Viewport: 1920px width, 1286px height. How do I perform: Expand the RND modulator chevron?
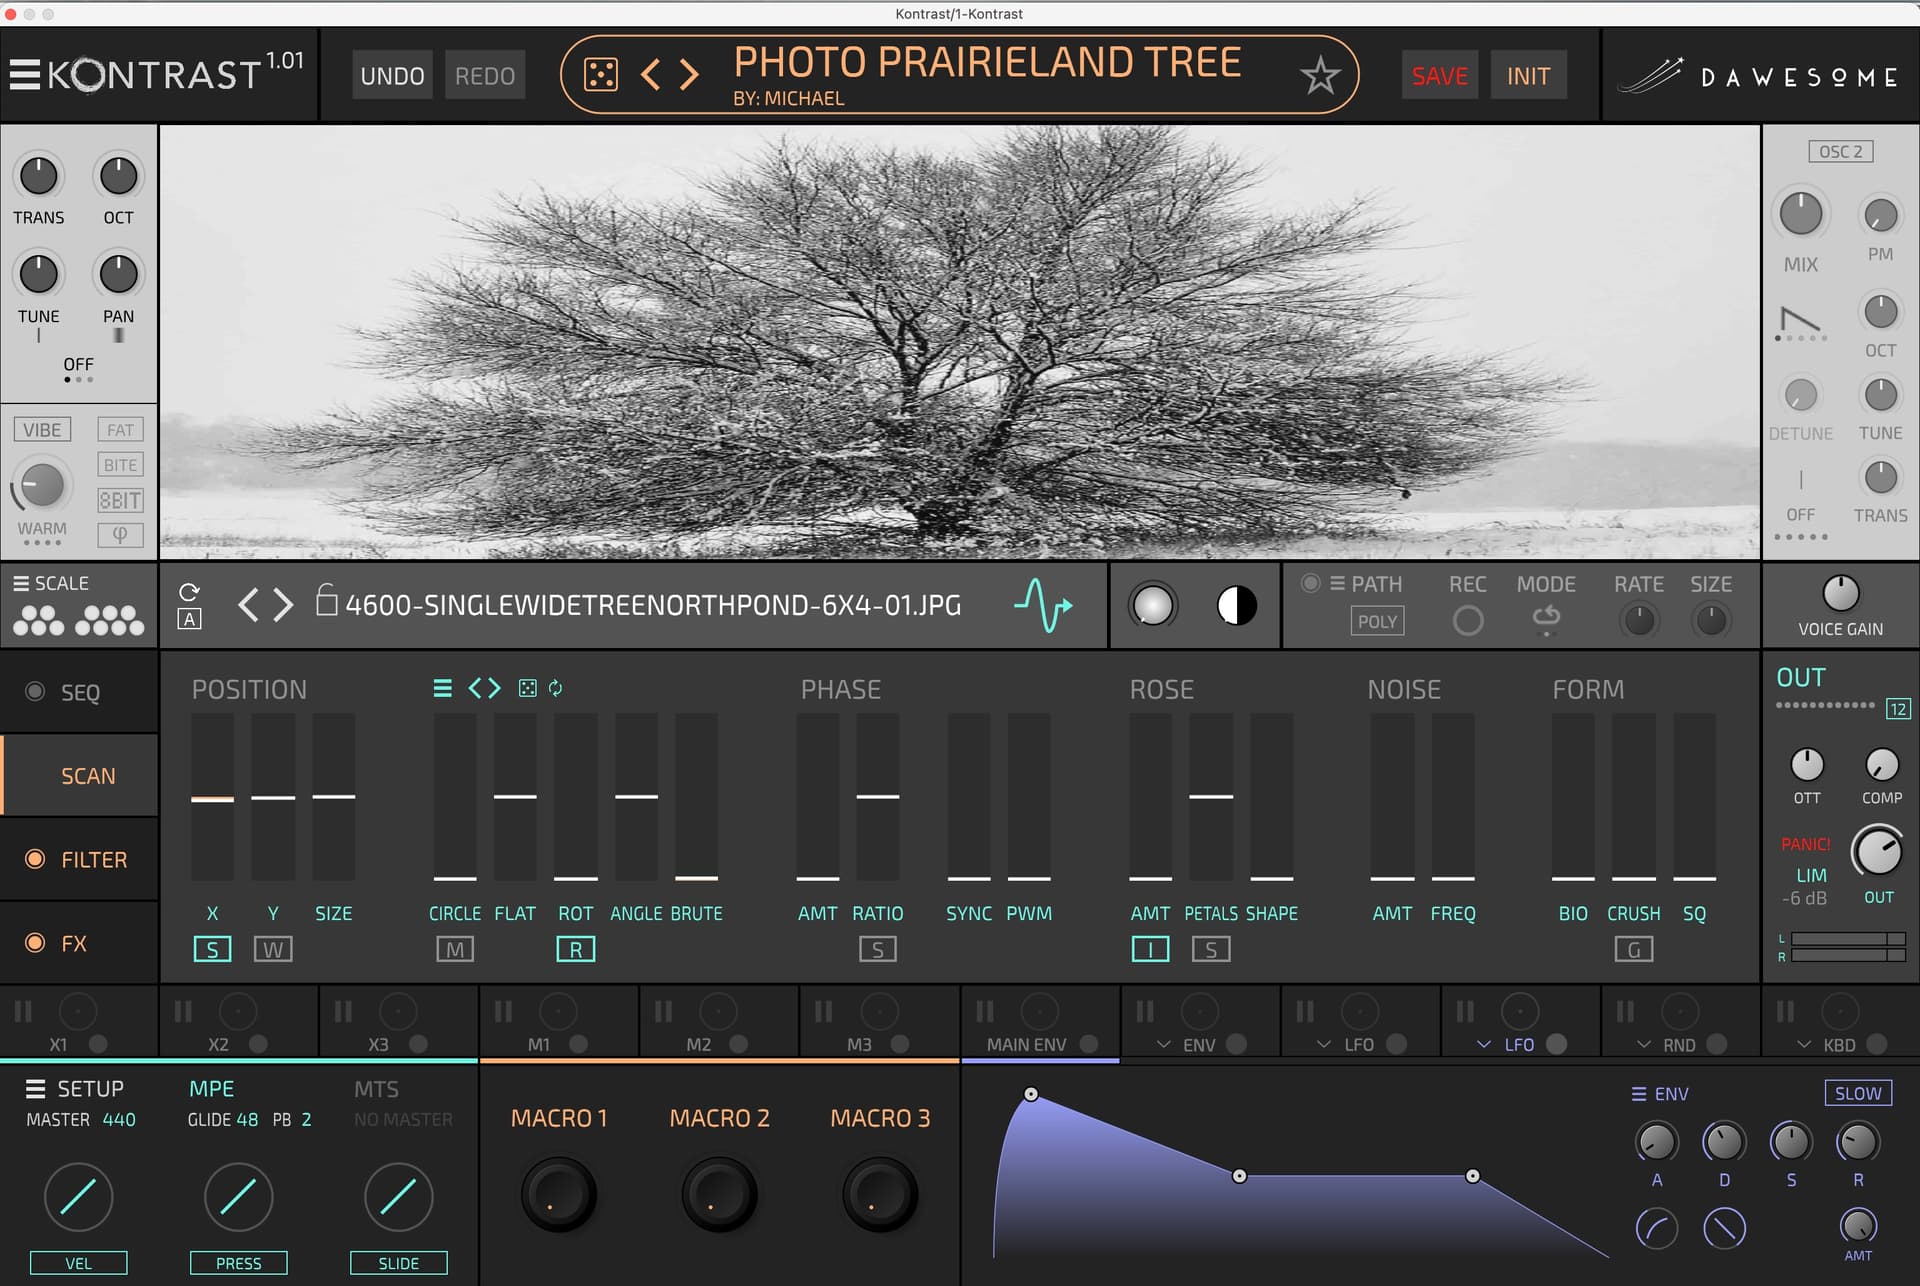(1643, 1045)
